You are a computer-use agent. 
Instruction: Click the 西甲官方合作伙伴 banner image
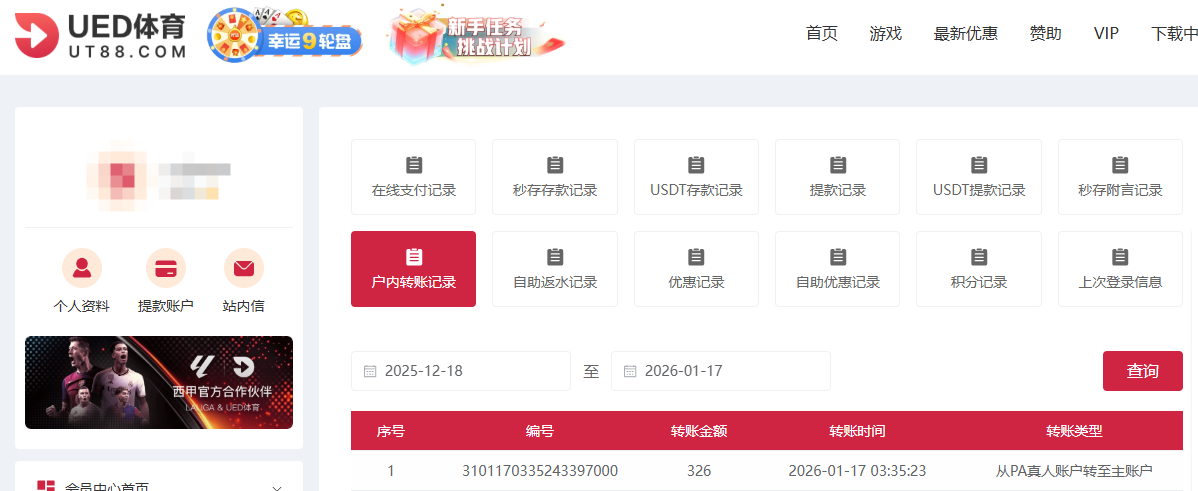pyautogui.click(x=159, y=382)
